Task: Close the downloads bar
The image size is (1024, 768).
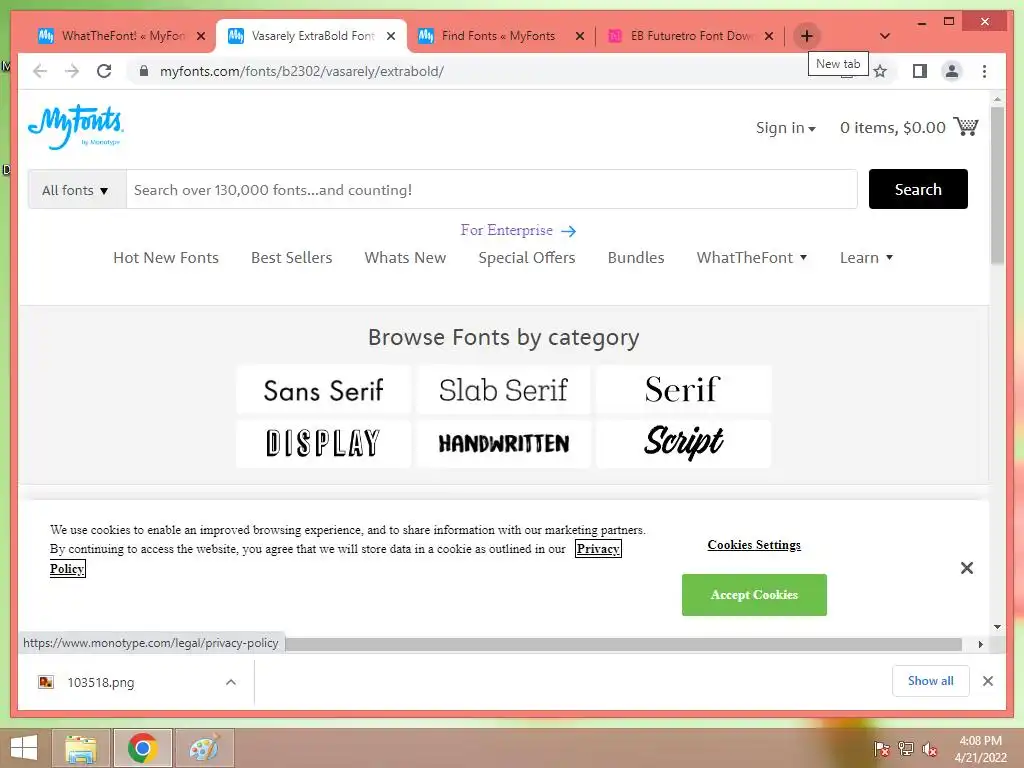Action: coord(987,681)
